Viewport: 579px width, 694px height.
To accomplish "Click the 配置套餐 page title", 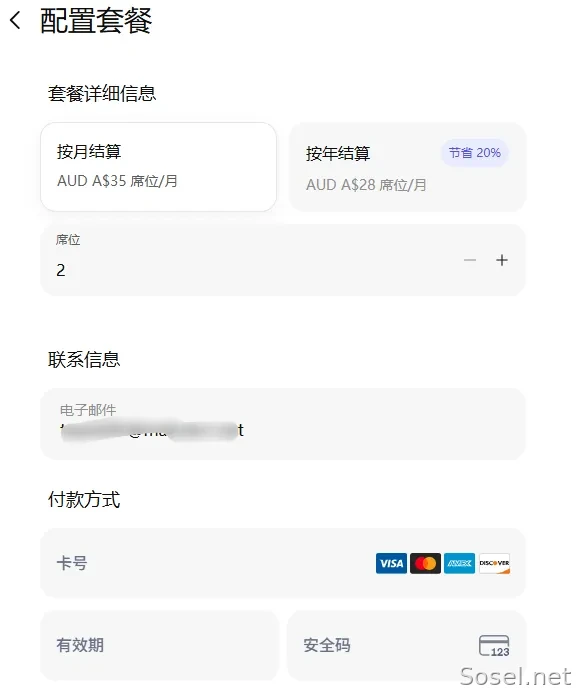I will coord(96,21).
